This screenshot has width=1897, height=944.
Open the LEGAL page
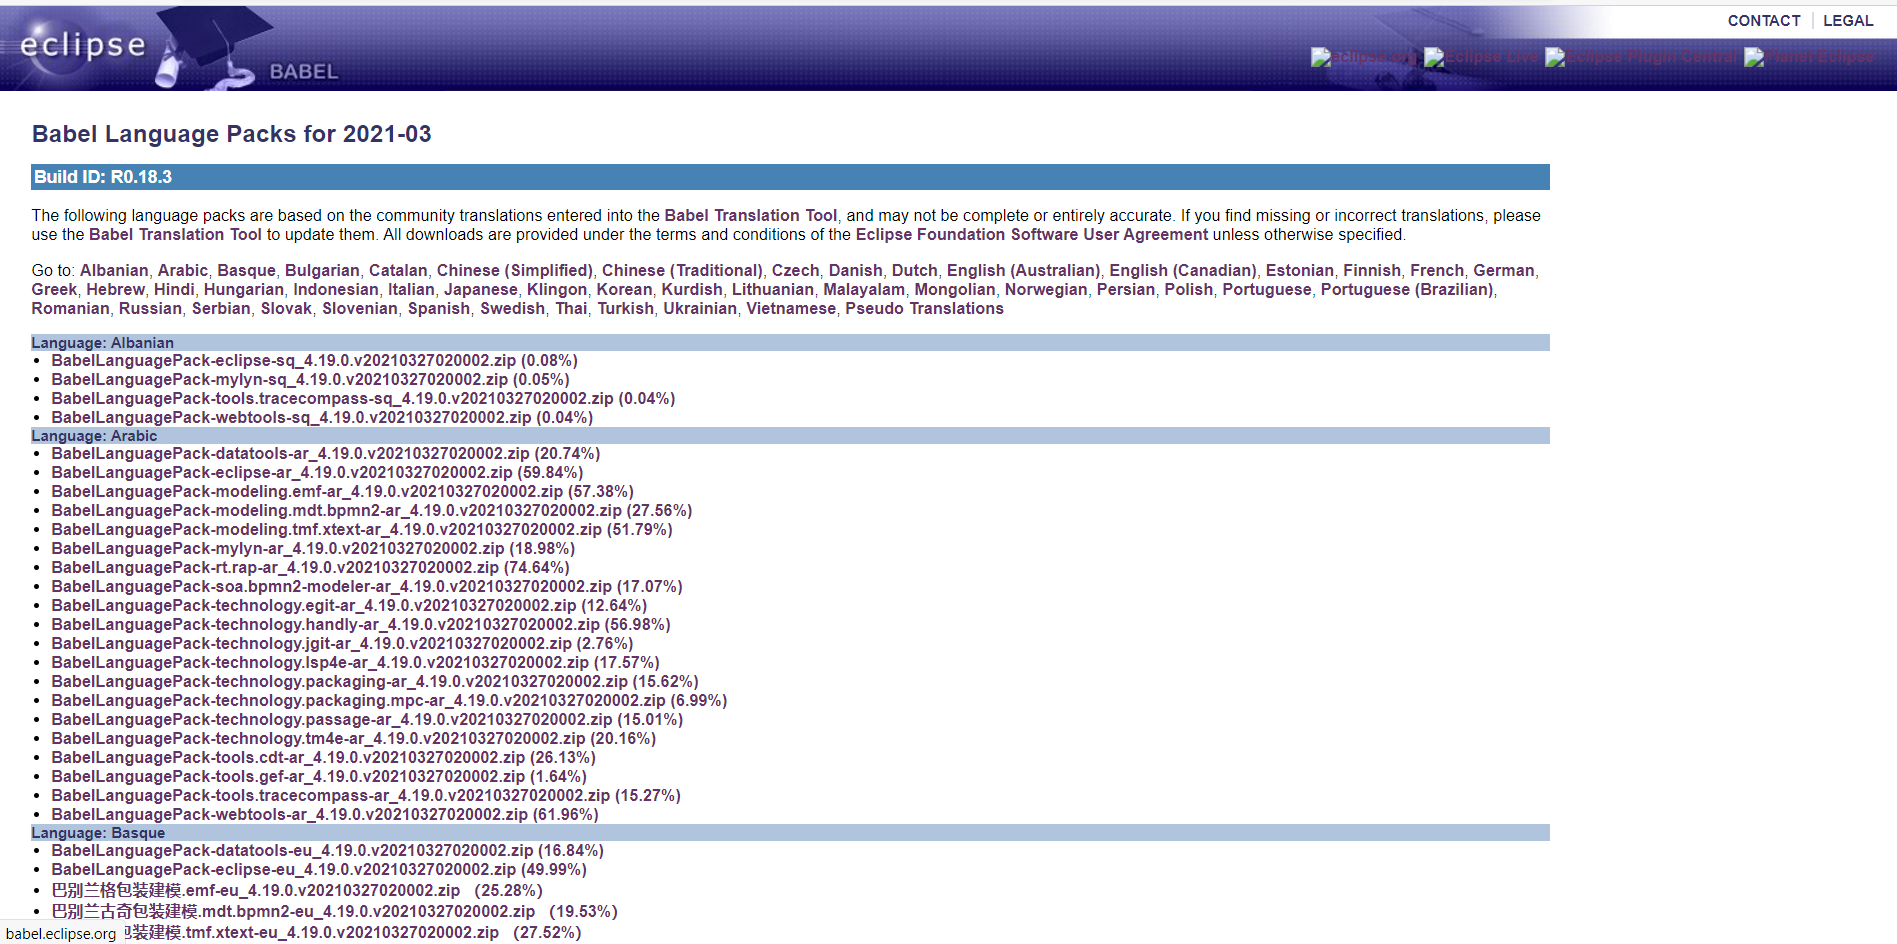pos(1848,21)
